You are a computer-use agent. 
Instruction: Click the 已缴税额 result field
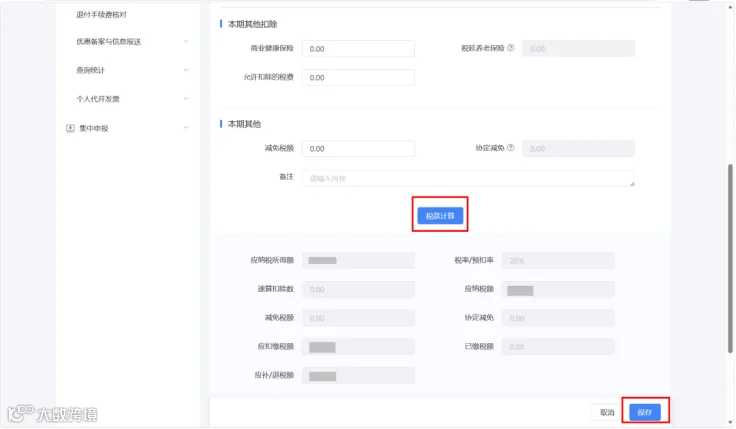pos(558,346)
